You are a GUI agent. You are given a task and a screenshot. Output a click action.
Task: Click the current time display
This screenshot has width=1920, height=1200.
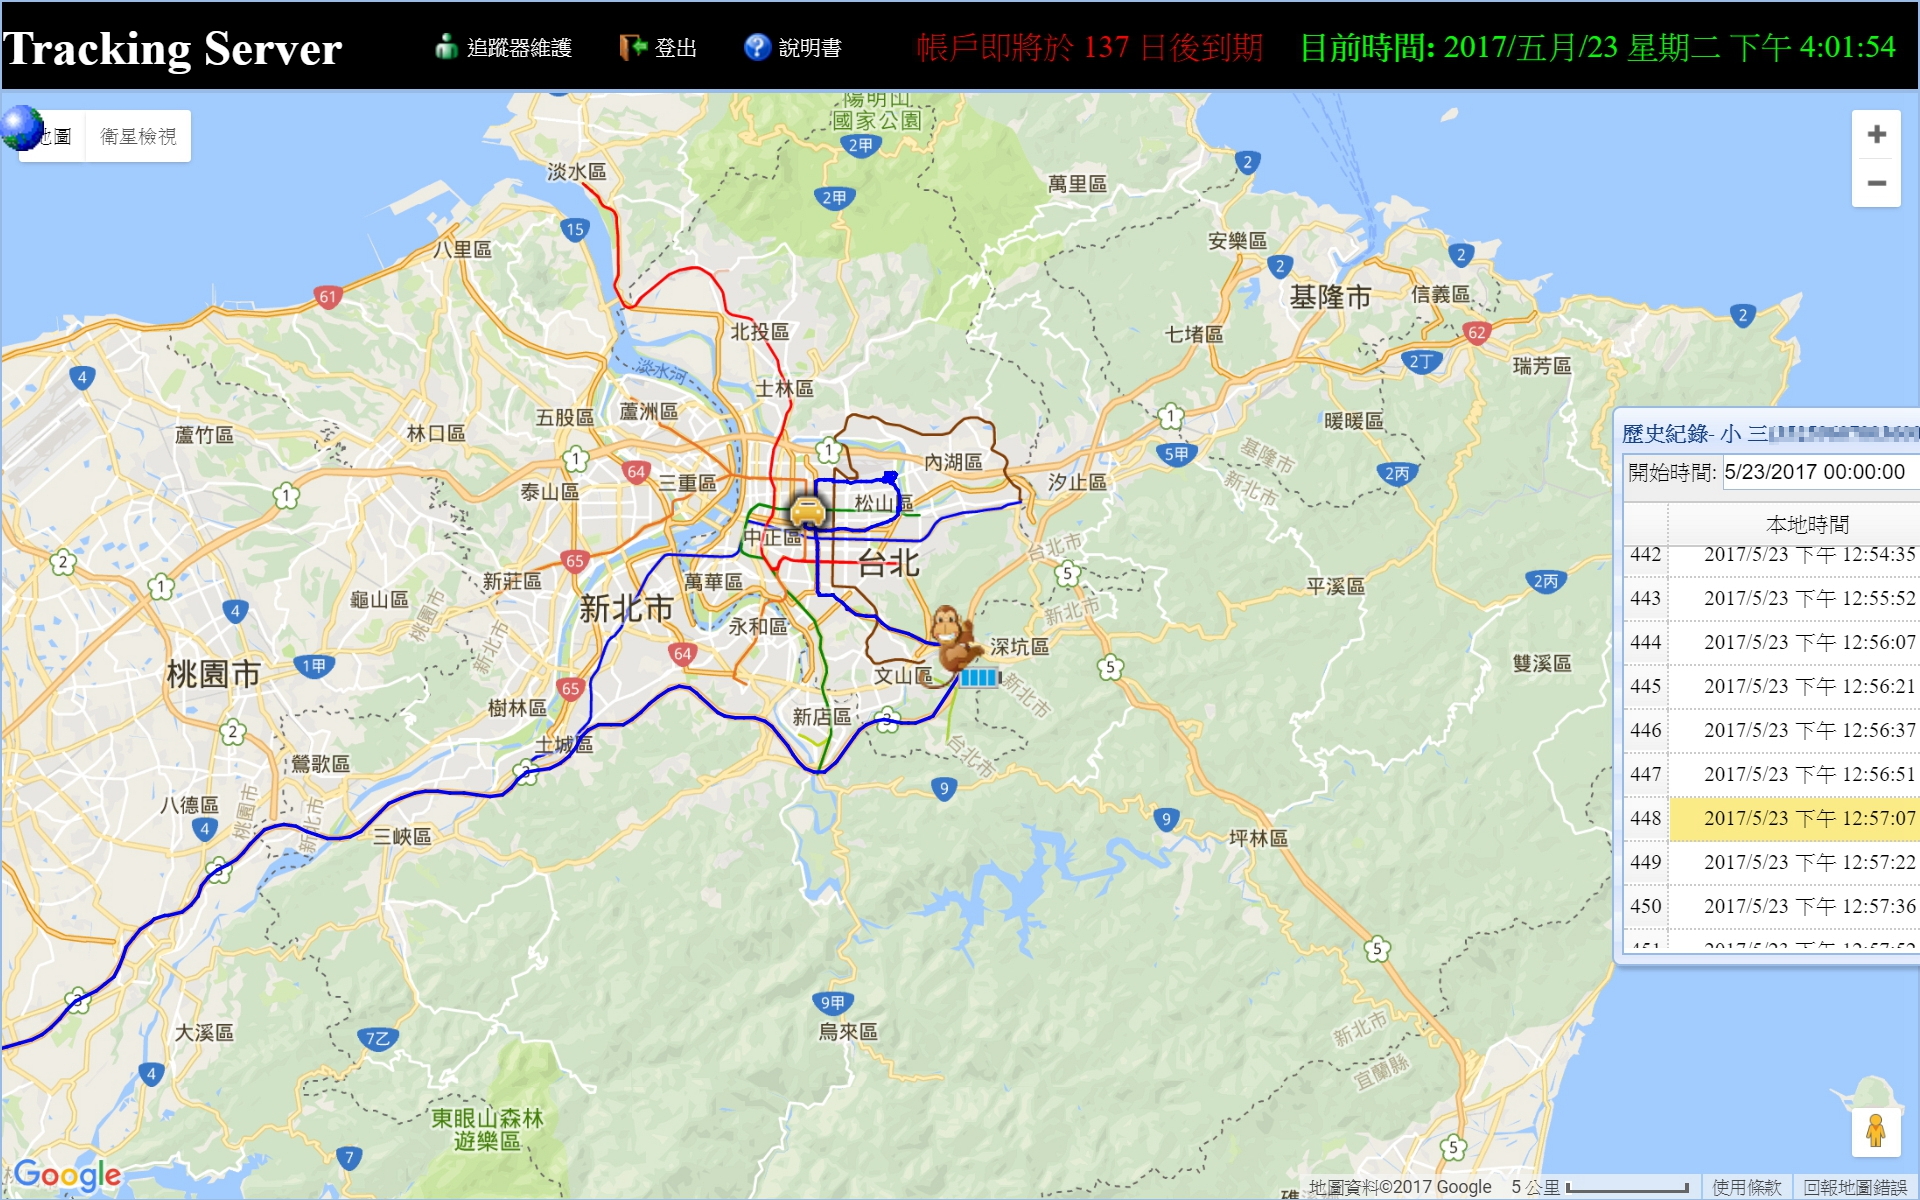[1597, 47]
